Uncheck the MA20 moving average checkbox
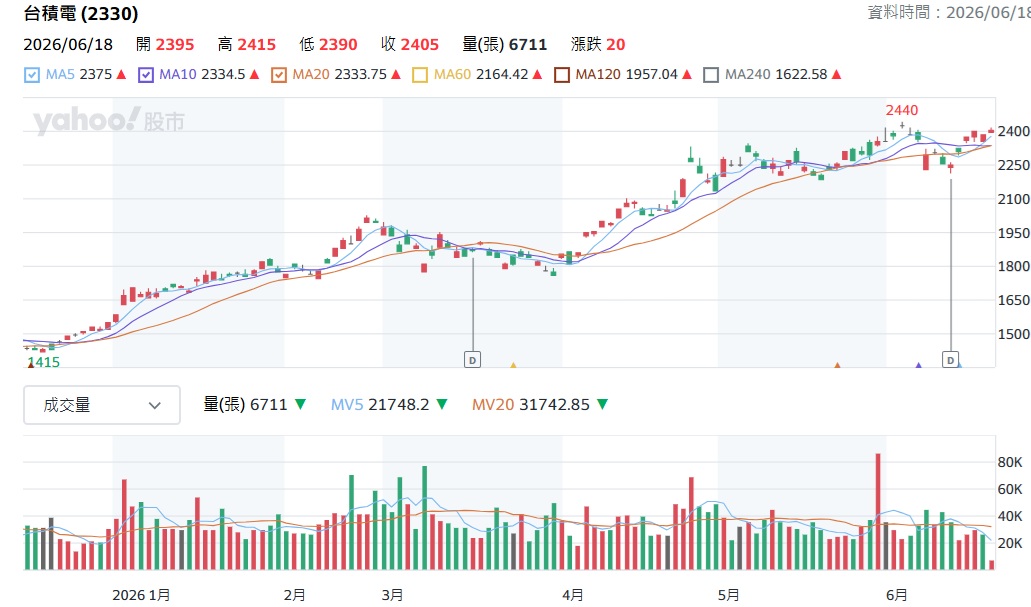This screenshot has height=607, width=1031. coord(279,75)
